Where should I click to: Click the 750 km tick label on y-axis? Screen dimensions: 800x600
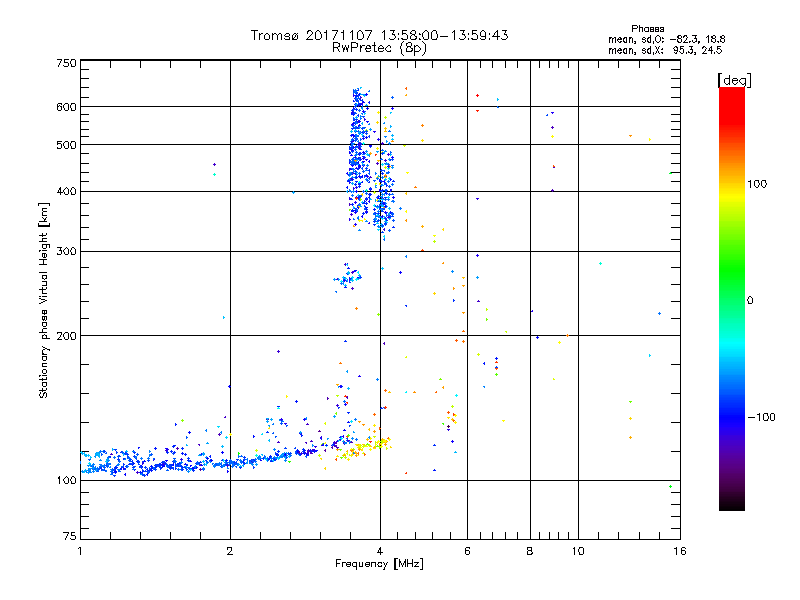(x=65, y=63)
